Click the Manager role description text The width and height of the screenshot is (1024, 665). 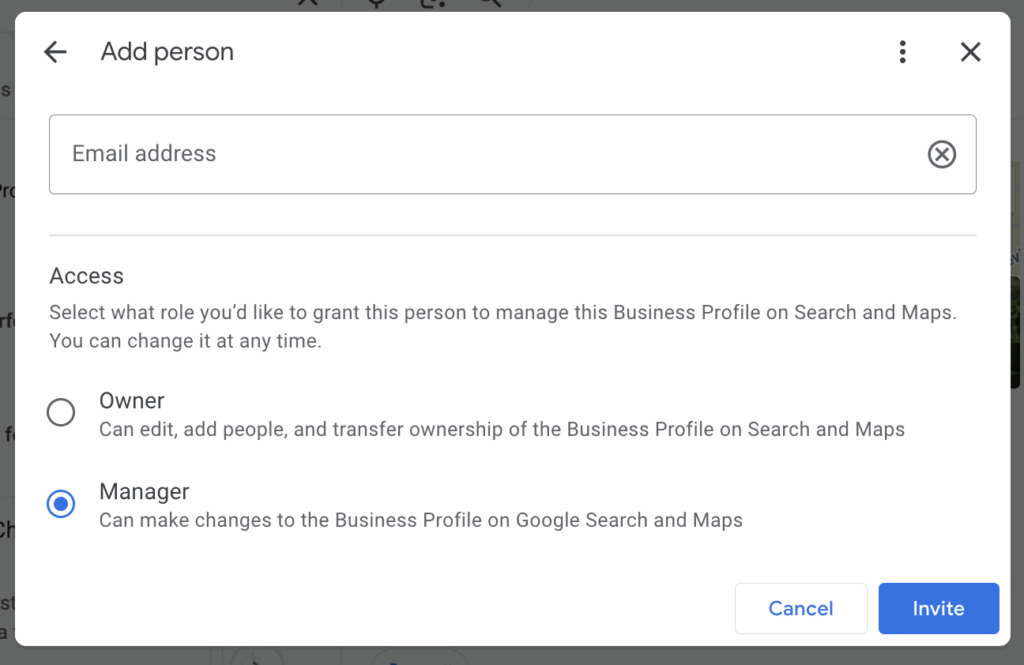[x=420, y=520]
